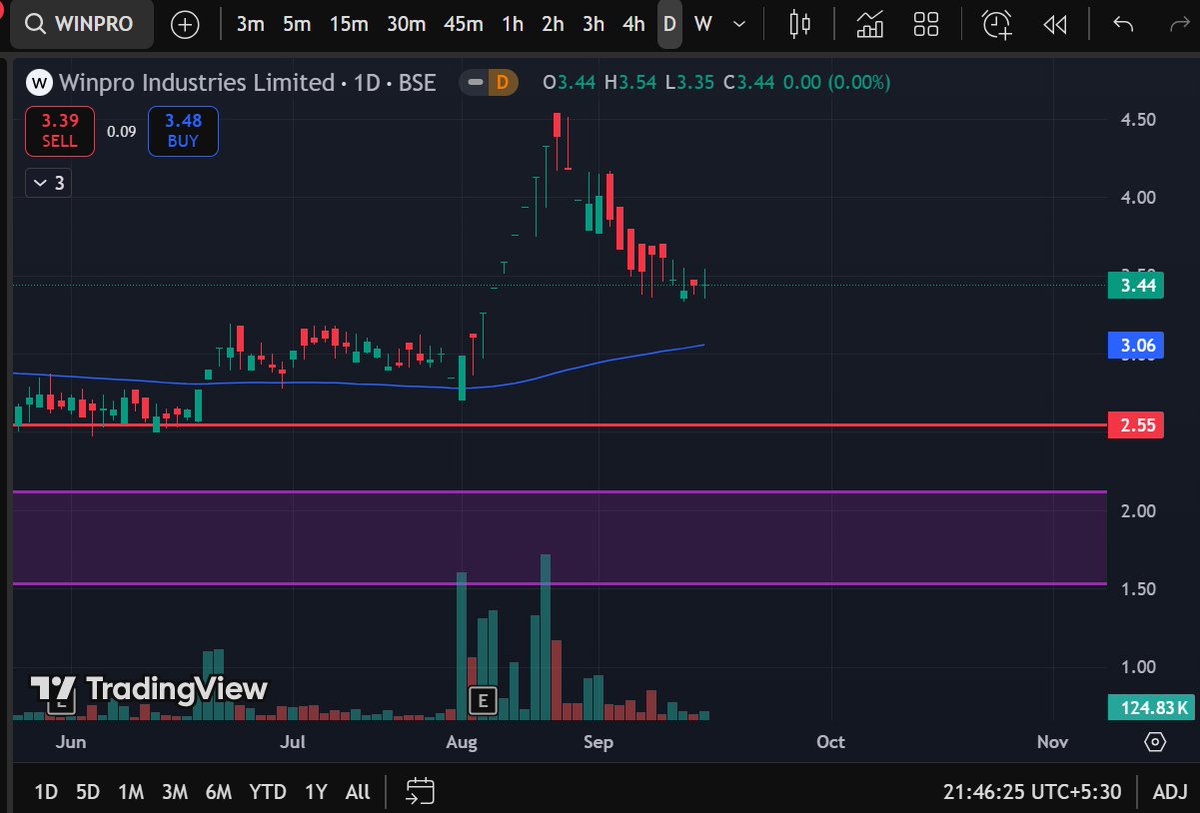Screen dimensions: 1200x813
Task: Set date range to 3M
Action: pyautogui.click(x=175, y=792)
